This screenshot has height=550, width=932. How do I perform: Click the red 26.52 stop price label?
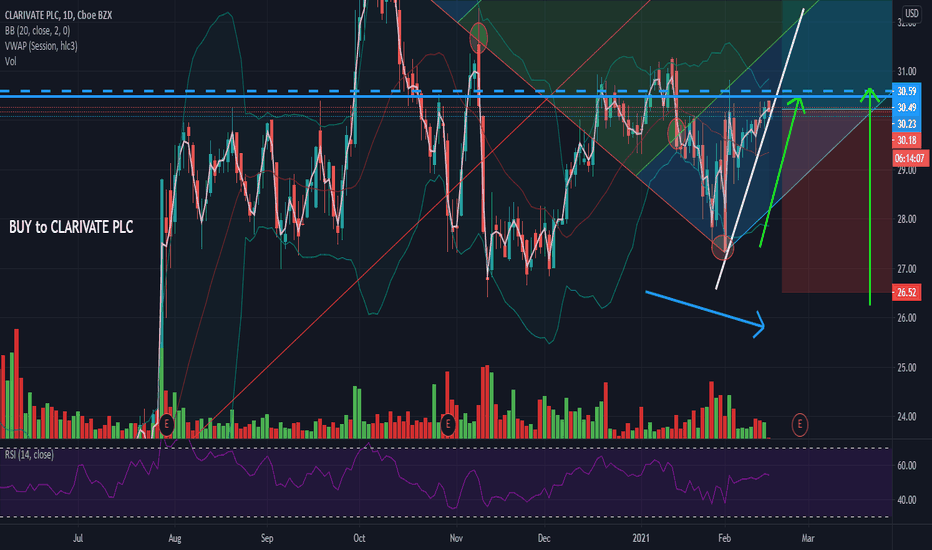point(906,293)
